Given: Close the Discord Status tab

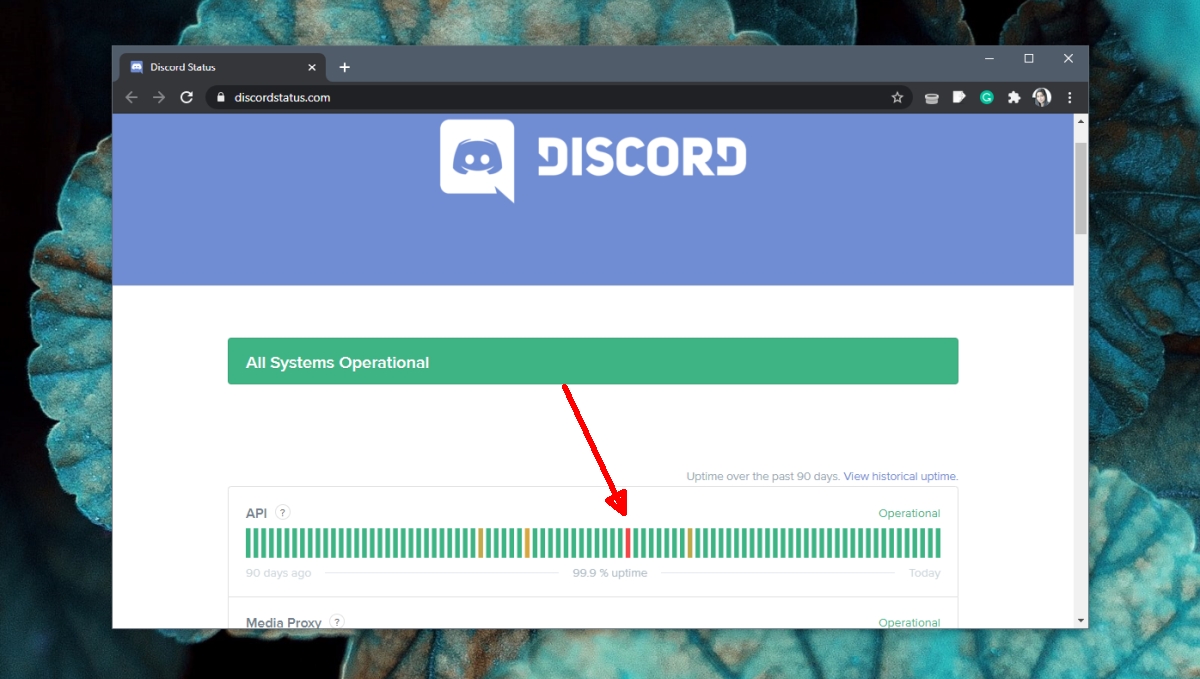Looking at the screenshot, I should (312, 67).
